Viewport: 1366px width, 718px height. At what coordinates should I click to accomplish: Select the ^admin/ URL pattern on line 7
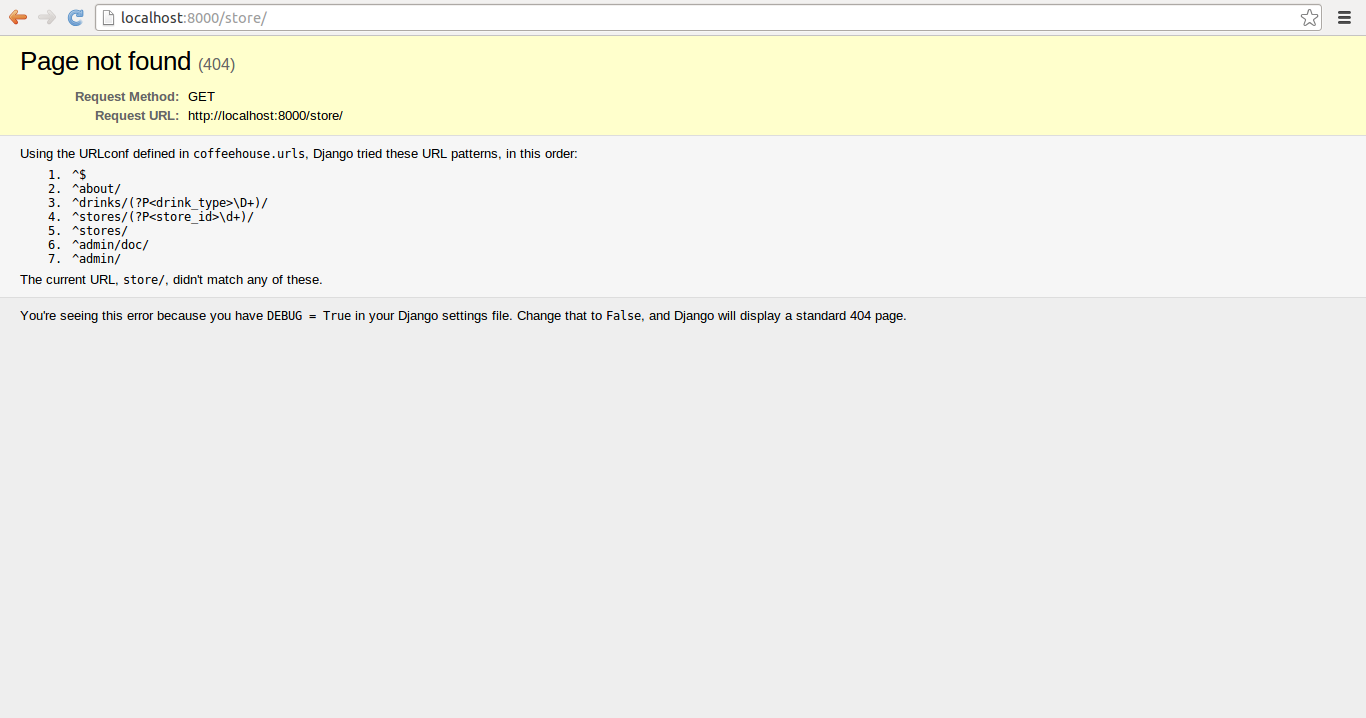tap(96, 259)
